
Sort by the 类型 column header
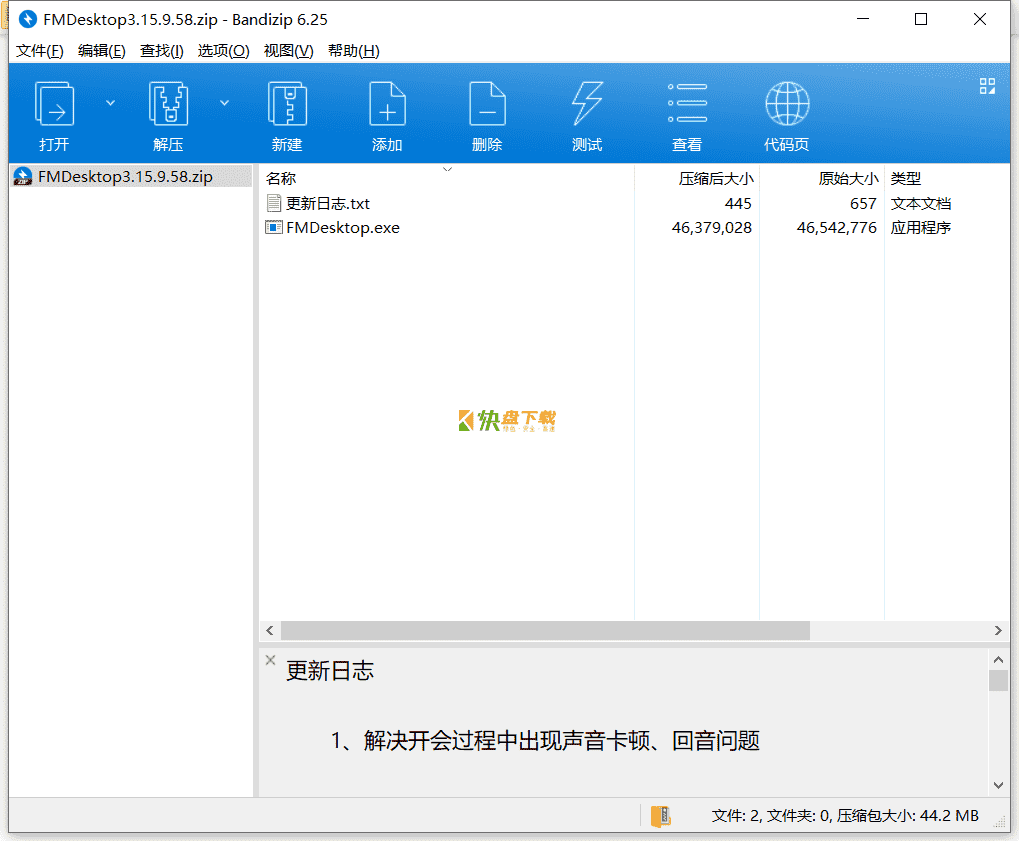click(x=906, y=178)
